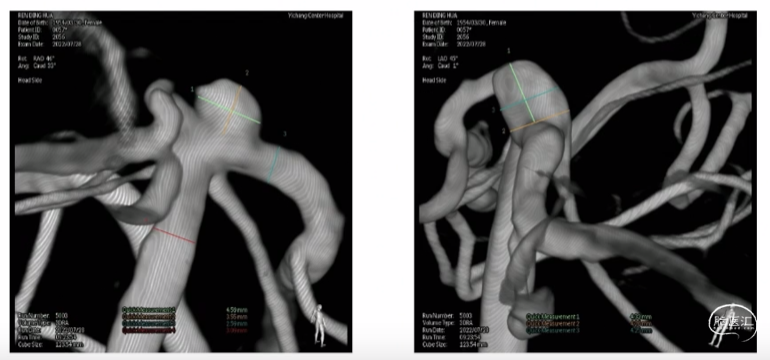Click the orange neck measurement line in right image

click(x=540, y=121)
